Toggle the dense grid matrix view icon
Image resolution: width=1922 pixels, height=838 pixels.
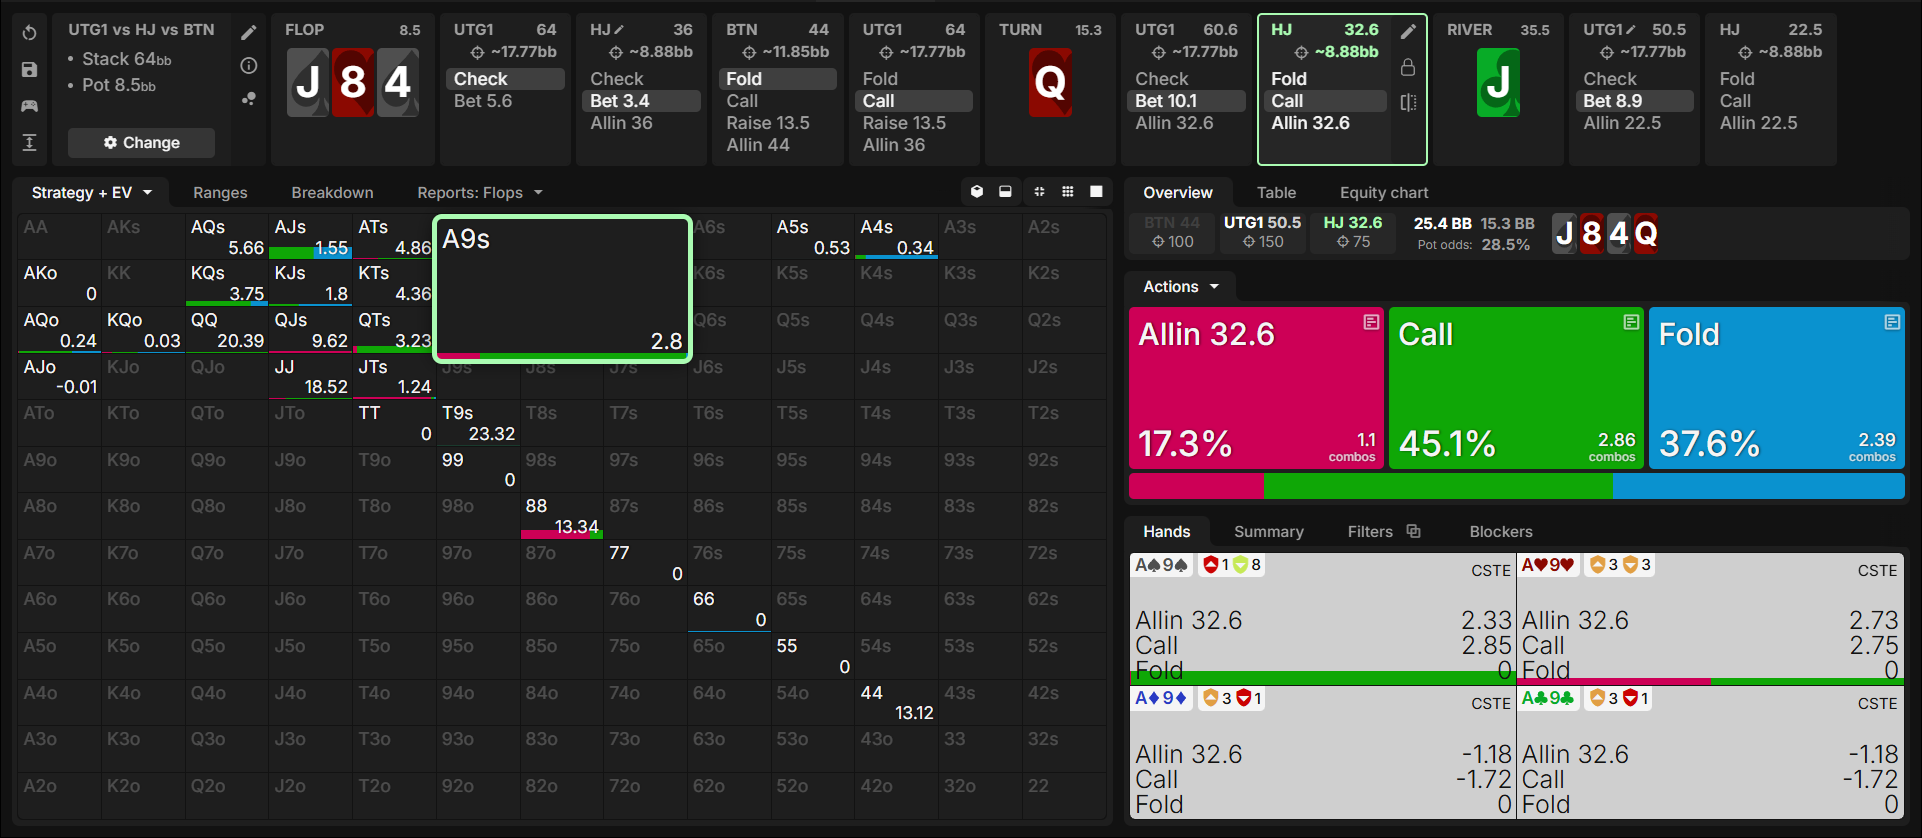pos(1068,192)
